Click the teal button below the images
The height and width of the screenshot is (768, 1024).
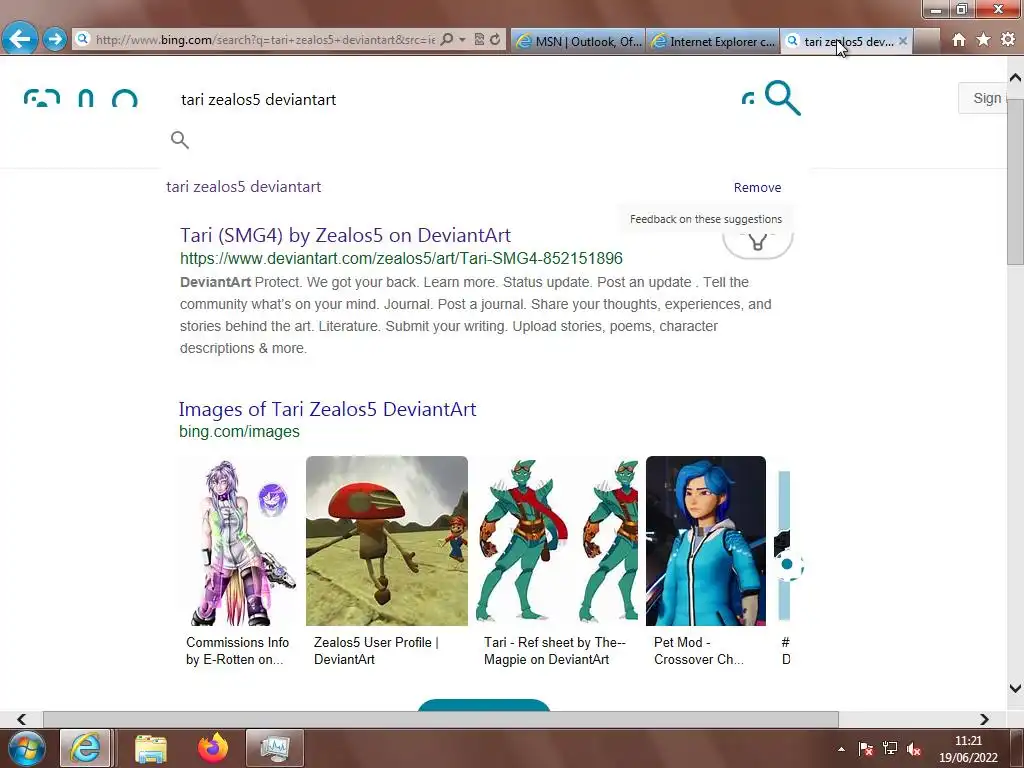[x=483, y=705]
